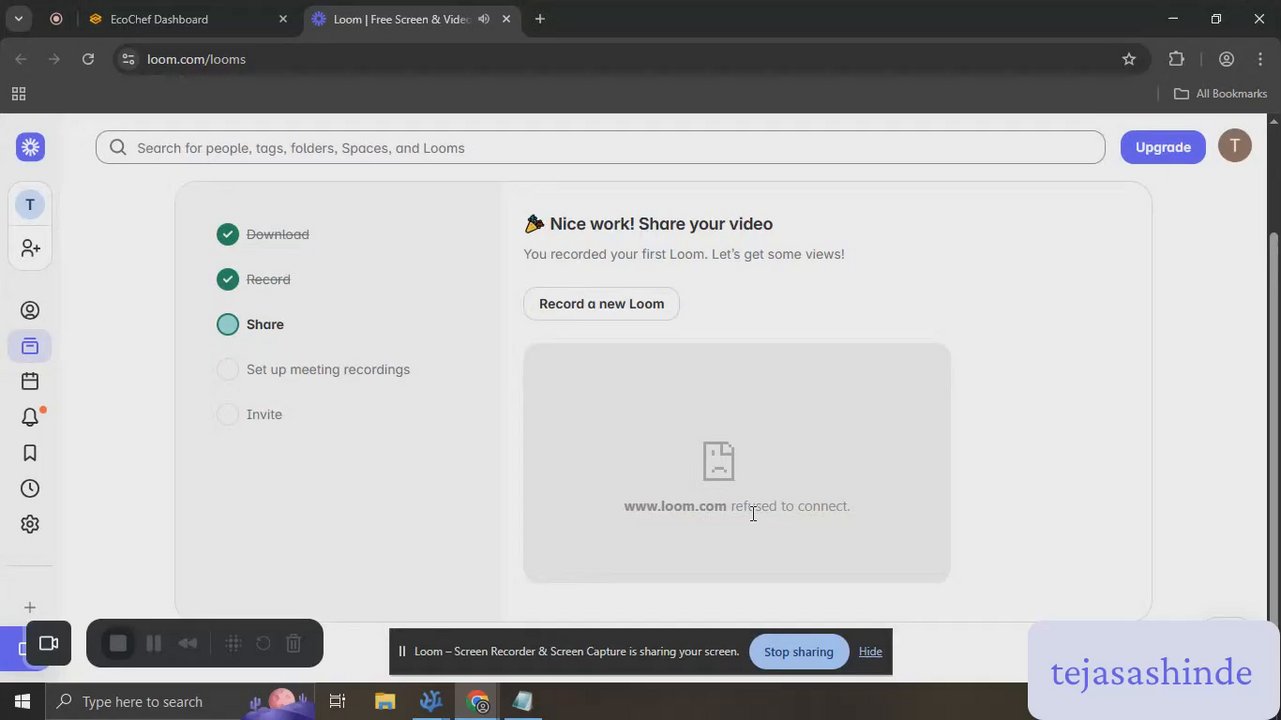Focus the Loom search field
This screenshot has width=1281, height=720.
[600, 148]
